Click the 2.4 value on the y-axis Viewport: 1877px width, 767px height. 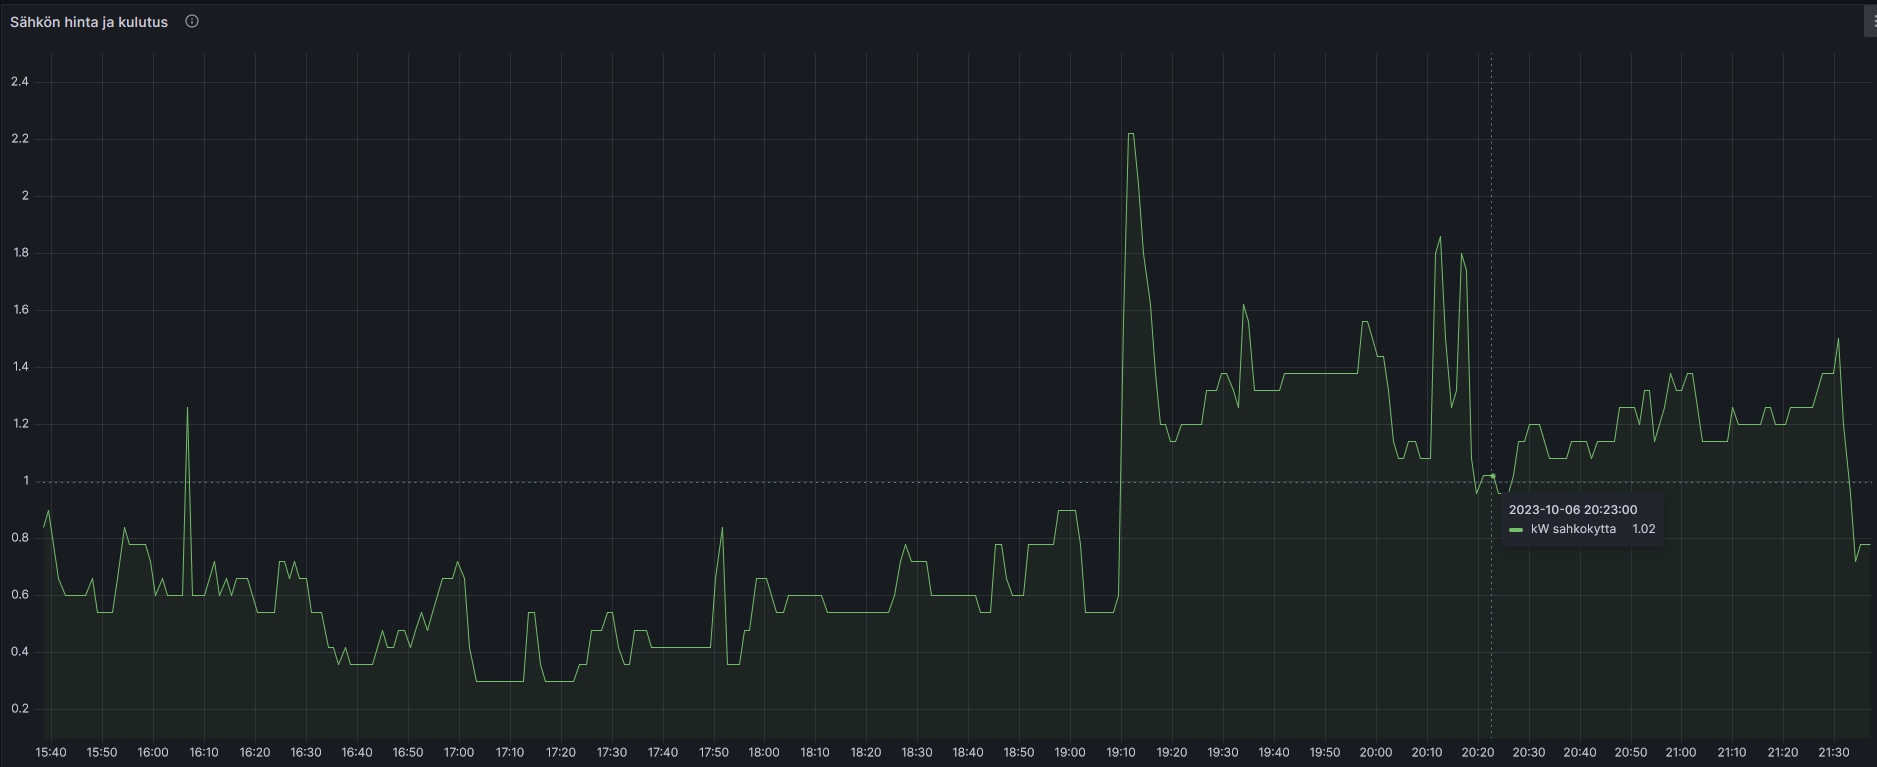(20, 82)
